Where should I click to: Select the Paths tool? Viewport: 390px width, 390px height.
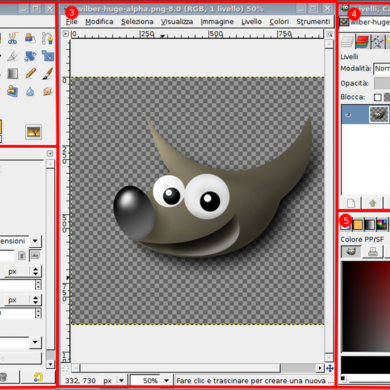tap(48, 38)
